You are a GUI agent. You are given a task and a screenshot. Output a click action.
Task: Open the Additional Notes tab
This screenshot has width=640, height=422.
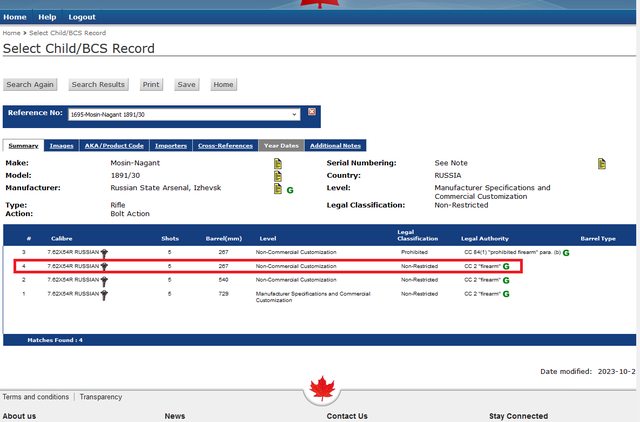[337, 146]
